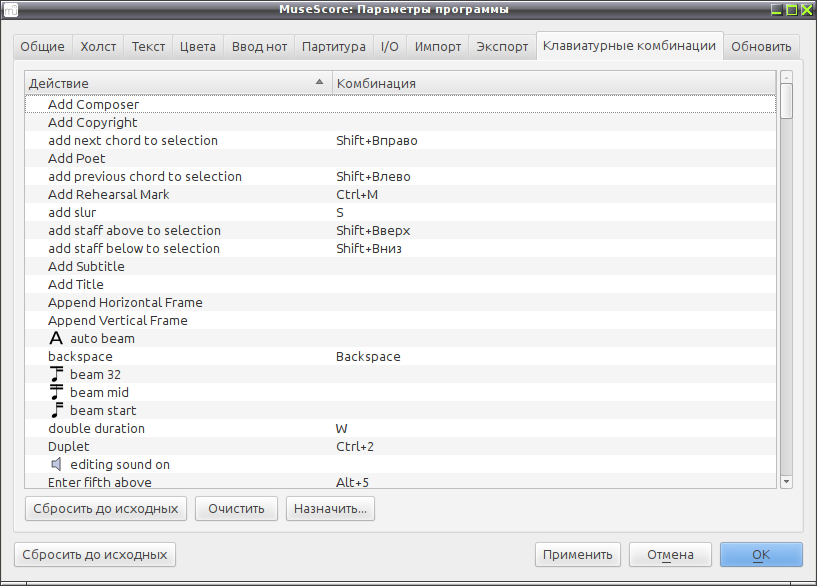Image resolution: width=817 pixels, height=586 pixels.
Task: Select the double duration row
Action: click(x=400, y=428)
